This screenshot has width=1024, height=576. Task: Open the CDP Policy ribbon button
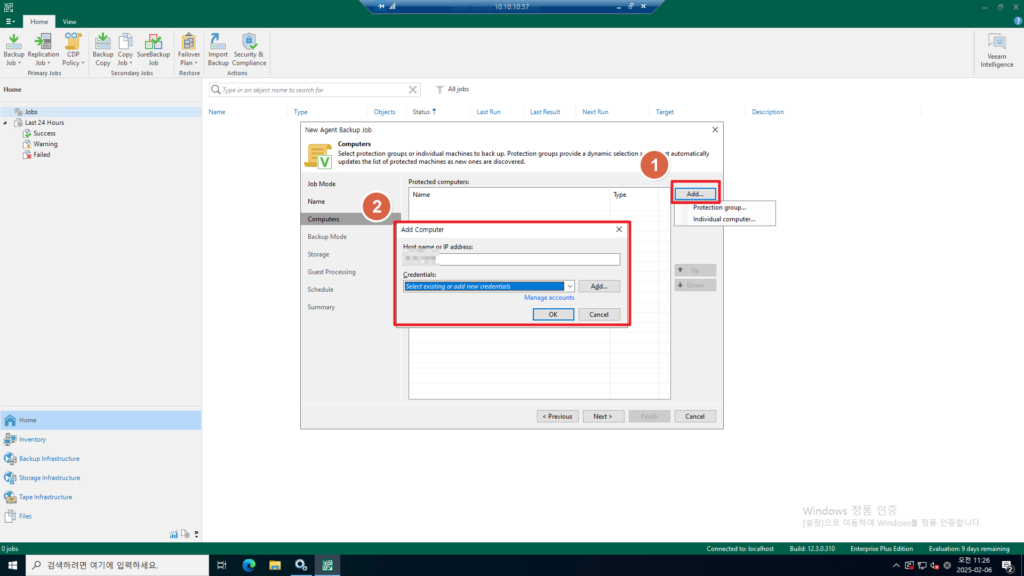pos(73,50)
